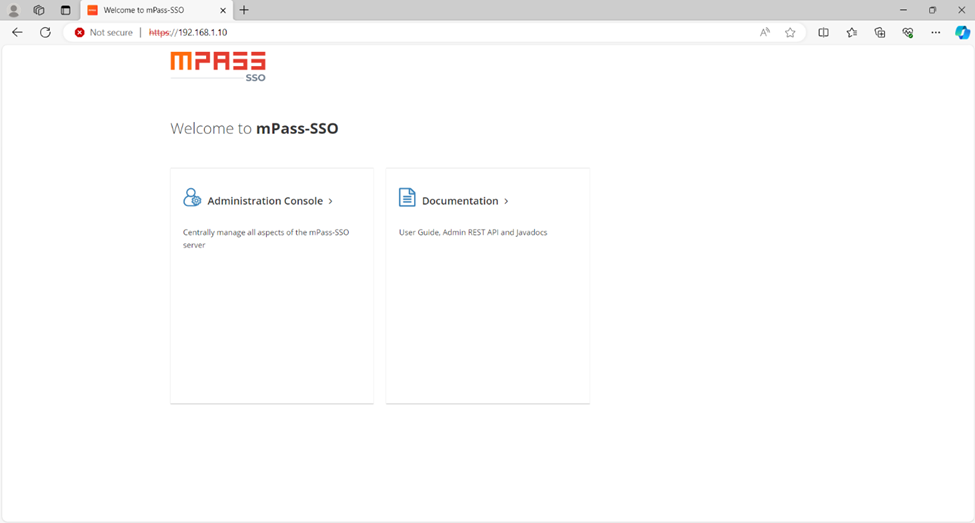Screen dimensions: 975x523
Task: Open the tab actions menu icon
Action: [x=65, y=10]
